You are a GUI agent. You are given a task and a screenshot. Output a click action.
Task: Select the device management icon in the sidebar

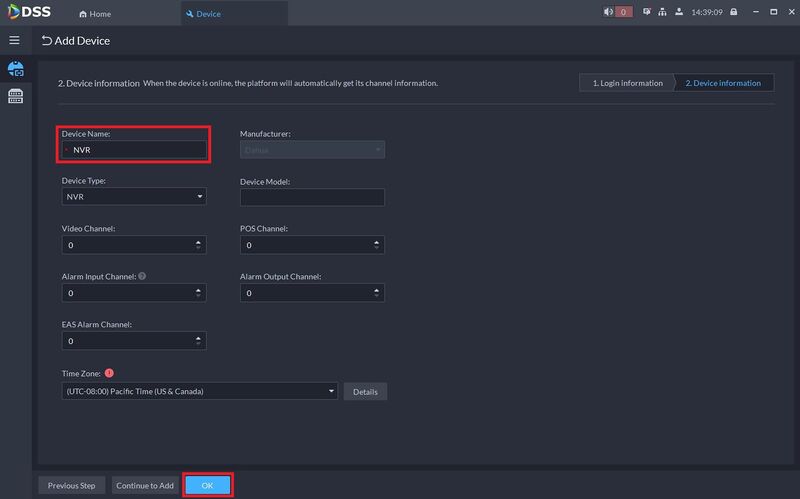(x=15, y=70)
